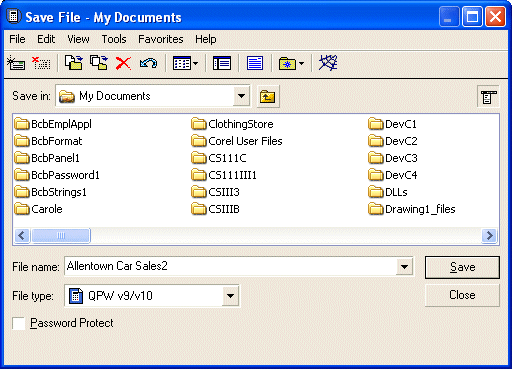This screenshot has width=512, height=369.
Task: Click the Favorites folder icon
Action: pyautogui.click(x=287, y=63)
